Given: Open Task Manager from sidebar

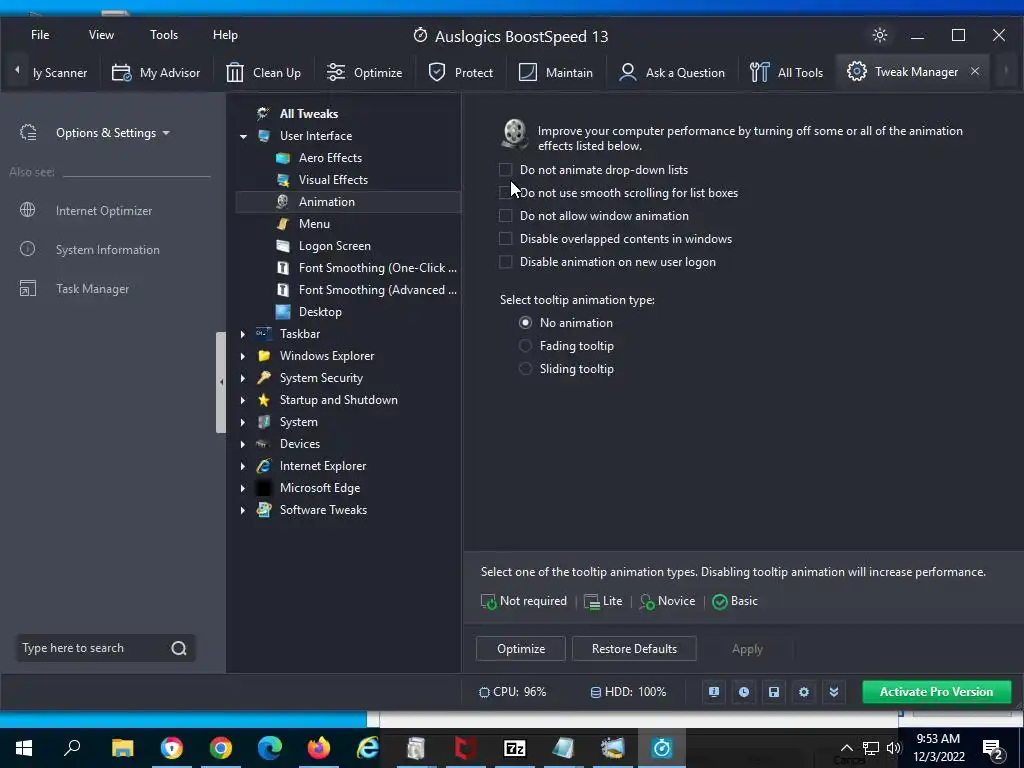Looking at the screenshot, I should pos(92,289).
